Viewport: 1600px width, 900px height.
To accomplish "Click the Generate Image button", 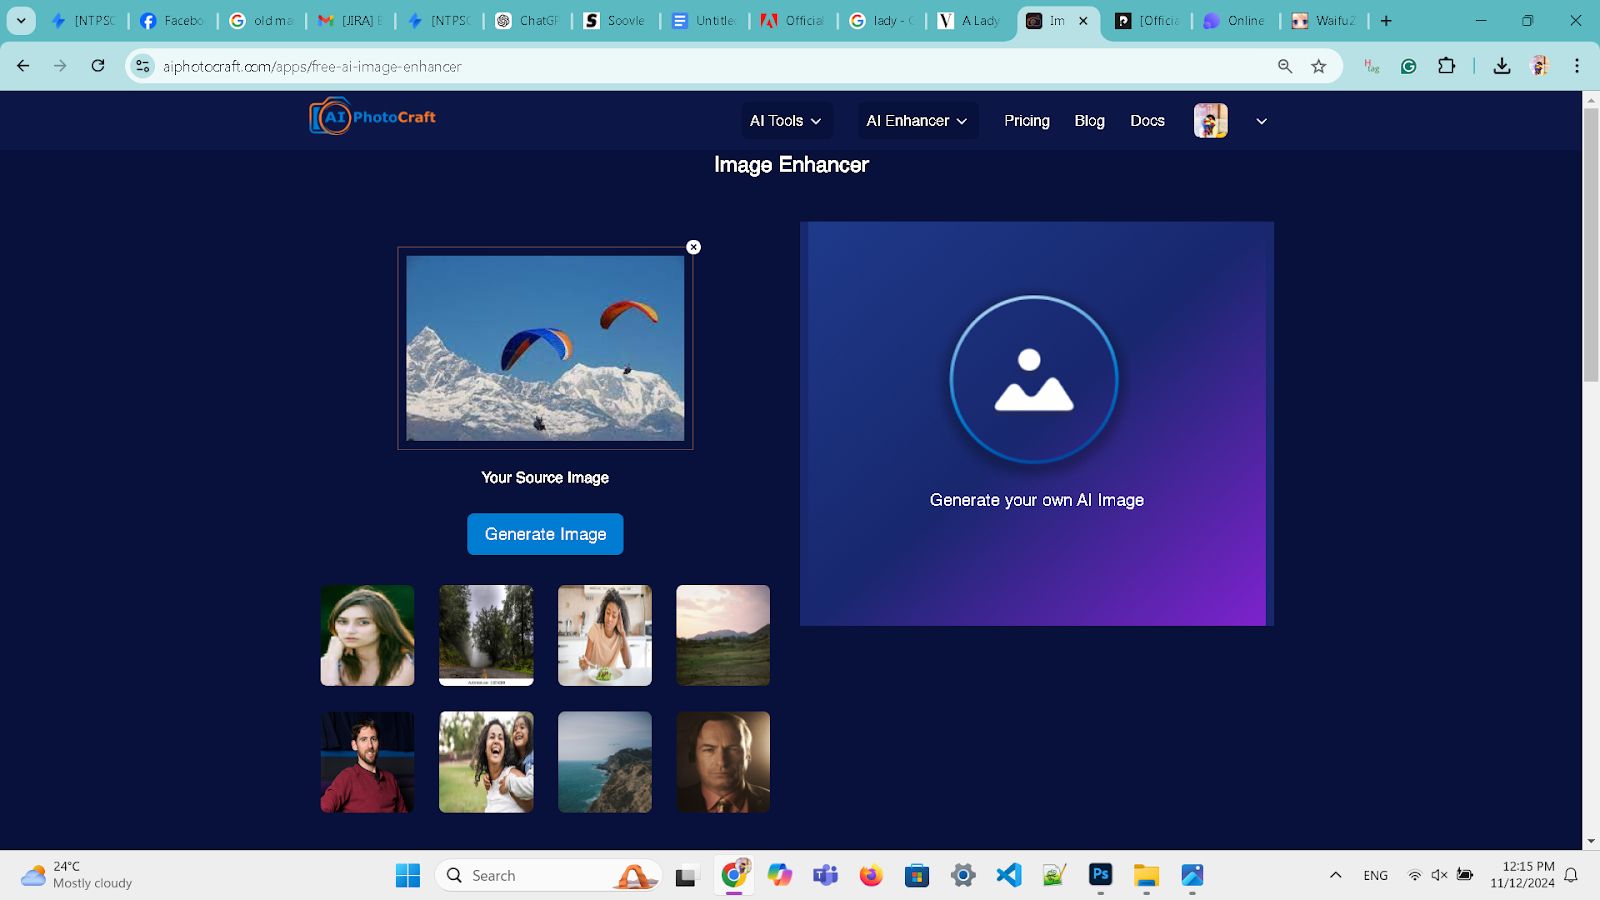I will pyautogui.click(x=545, y=534).
